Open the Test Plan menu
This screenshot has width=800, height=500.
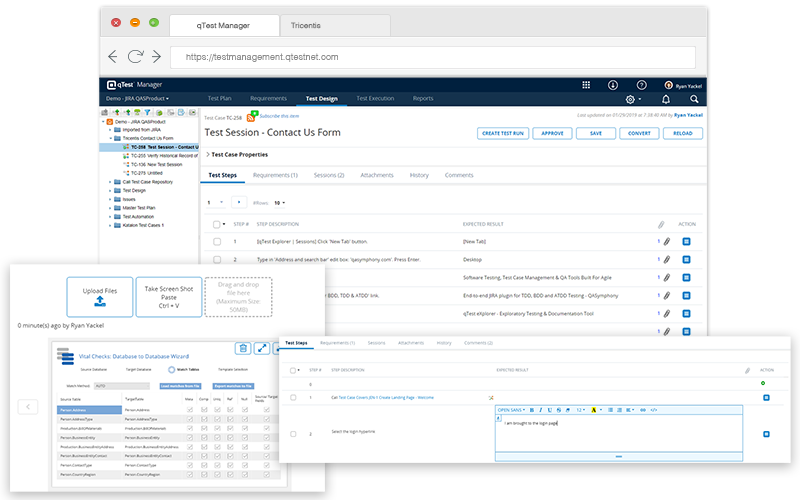219,98
